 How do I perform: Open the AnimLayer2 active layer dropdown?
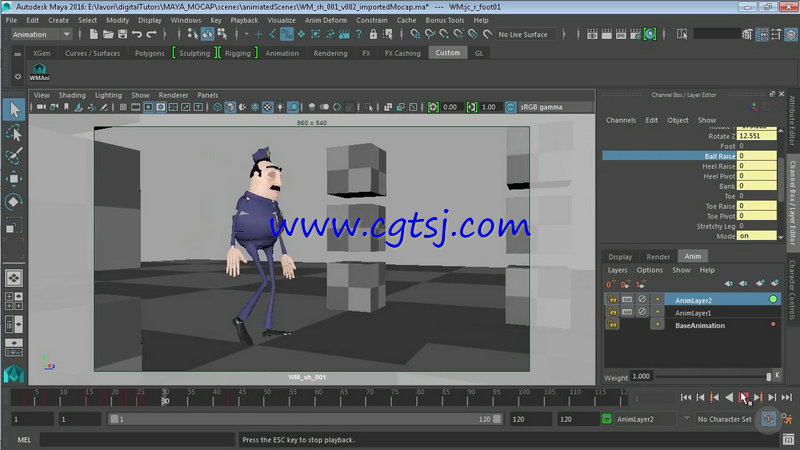tap(647, 419)
